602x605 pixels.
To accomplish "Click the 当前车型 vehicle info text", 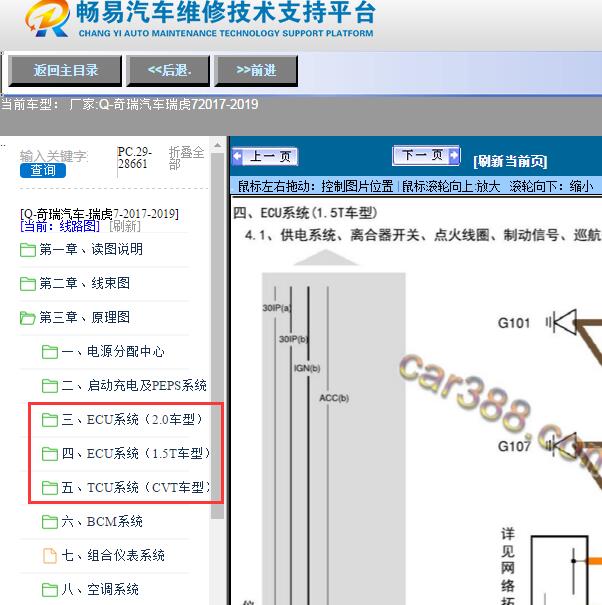I will 130,104.
